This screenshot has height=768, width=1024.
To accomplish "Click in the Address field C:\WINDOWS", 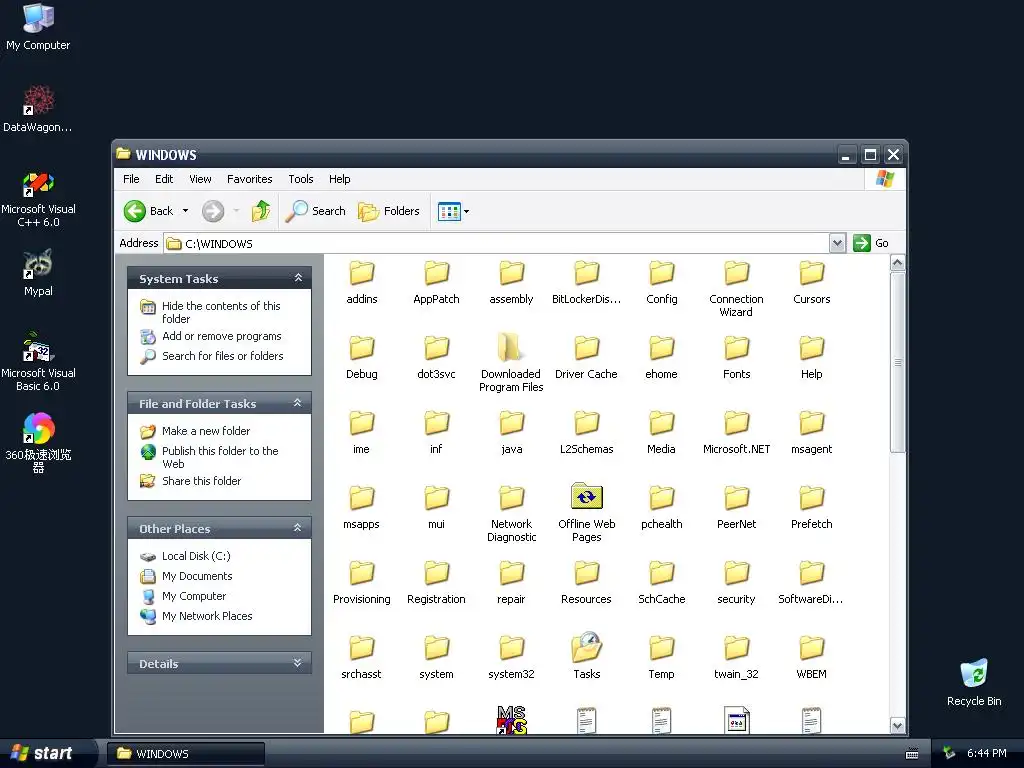I will [496, 244].
